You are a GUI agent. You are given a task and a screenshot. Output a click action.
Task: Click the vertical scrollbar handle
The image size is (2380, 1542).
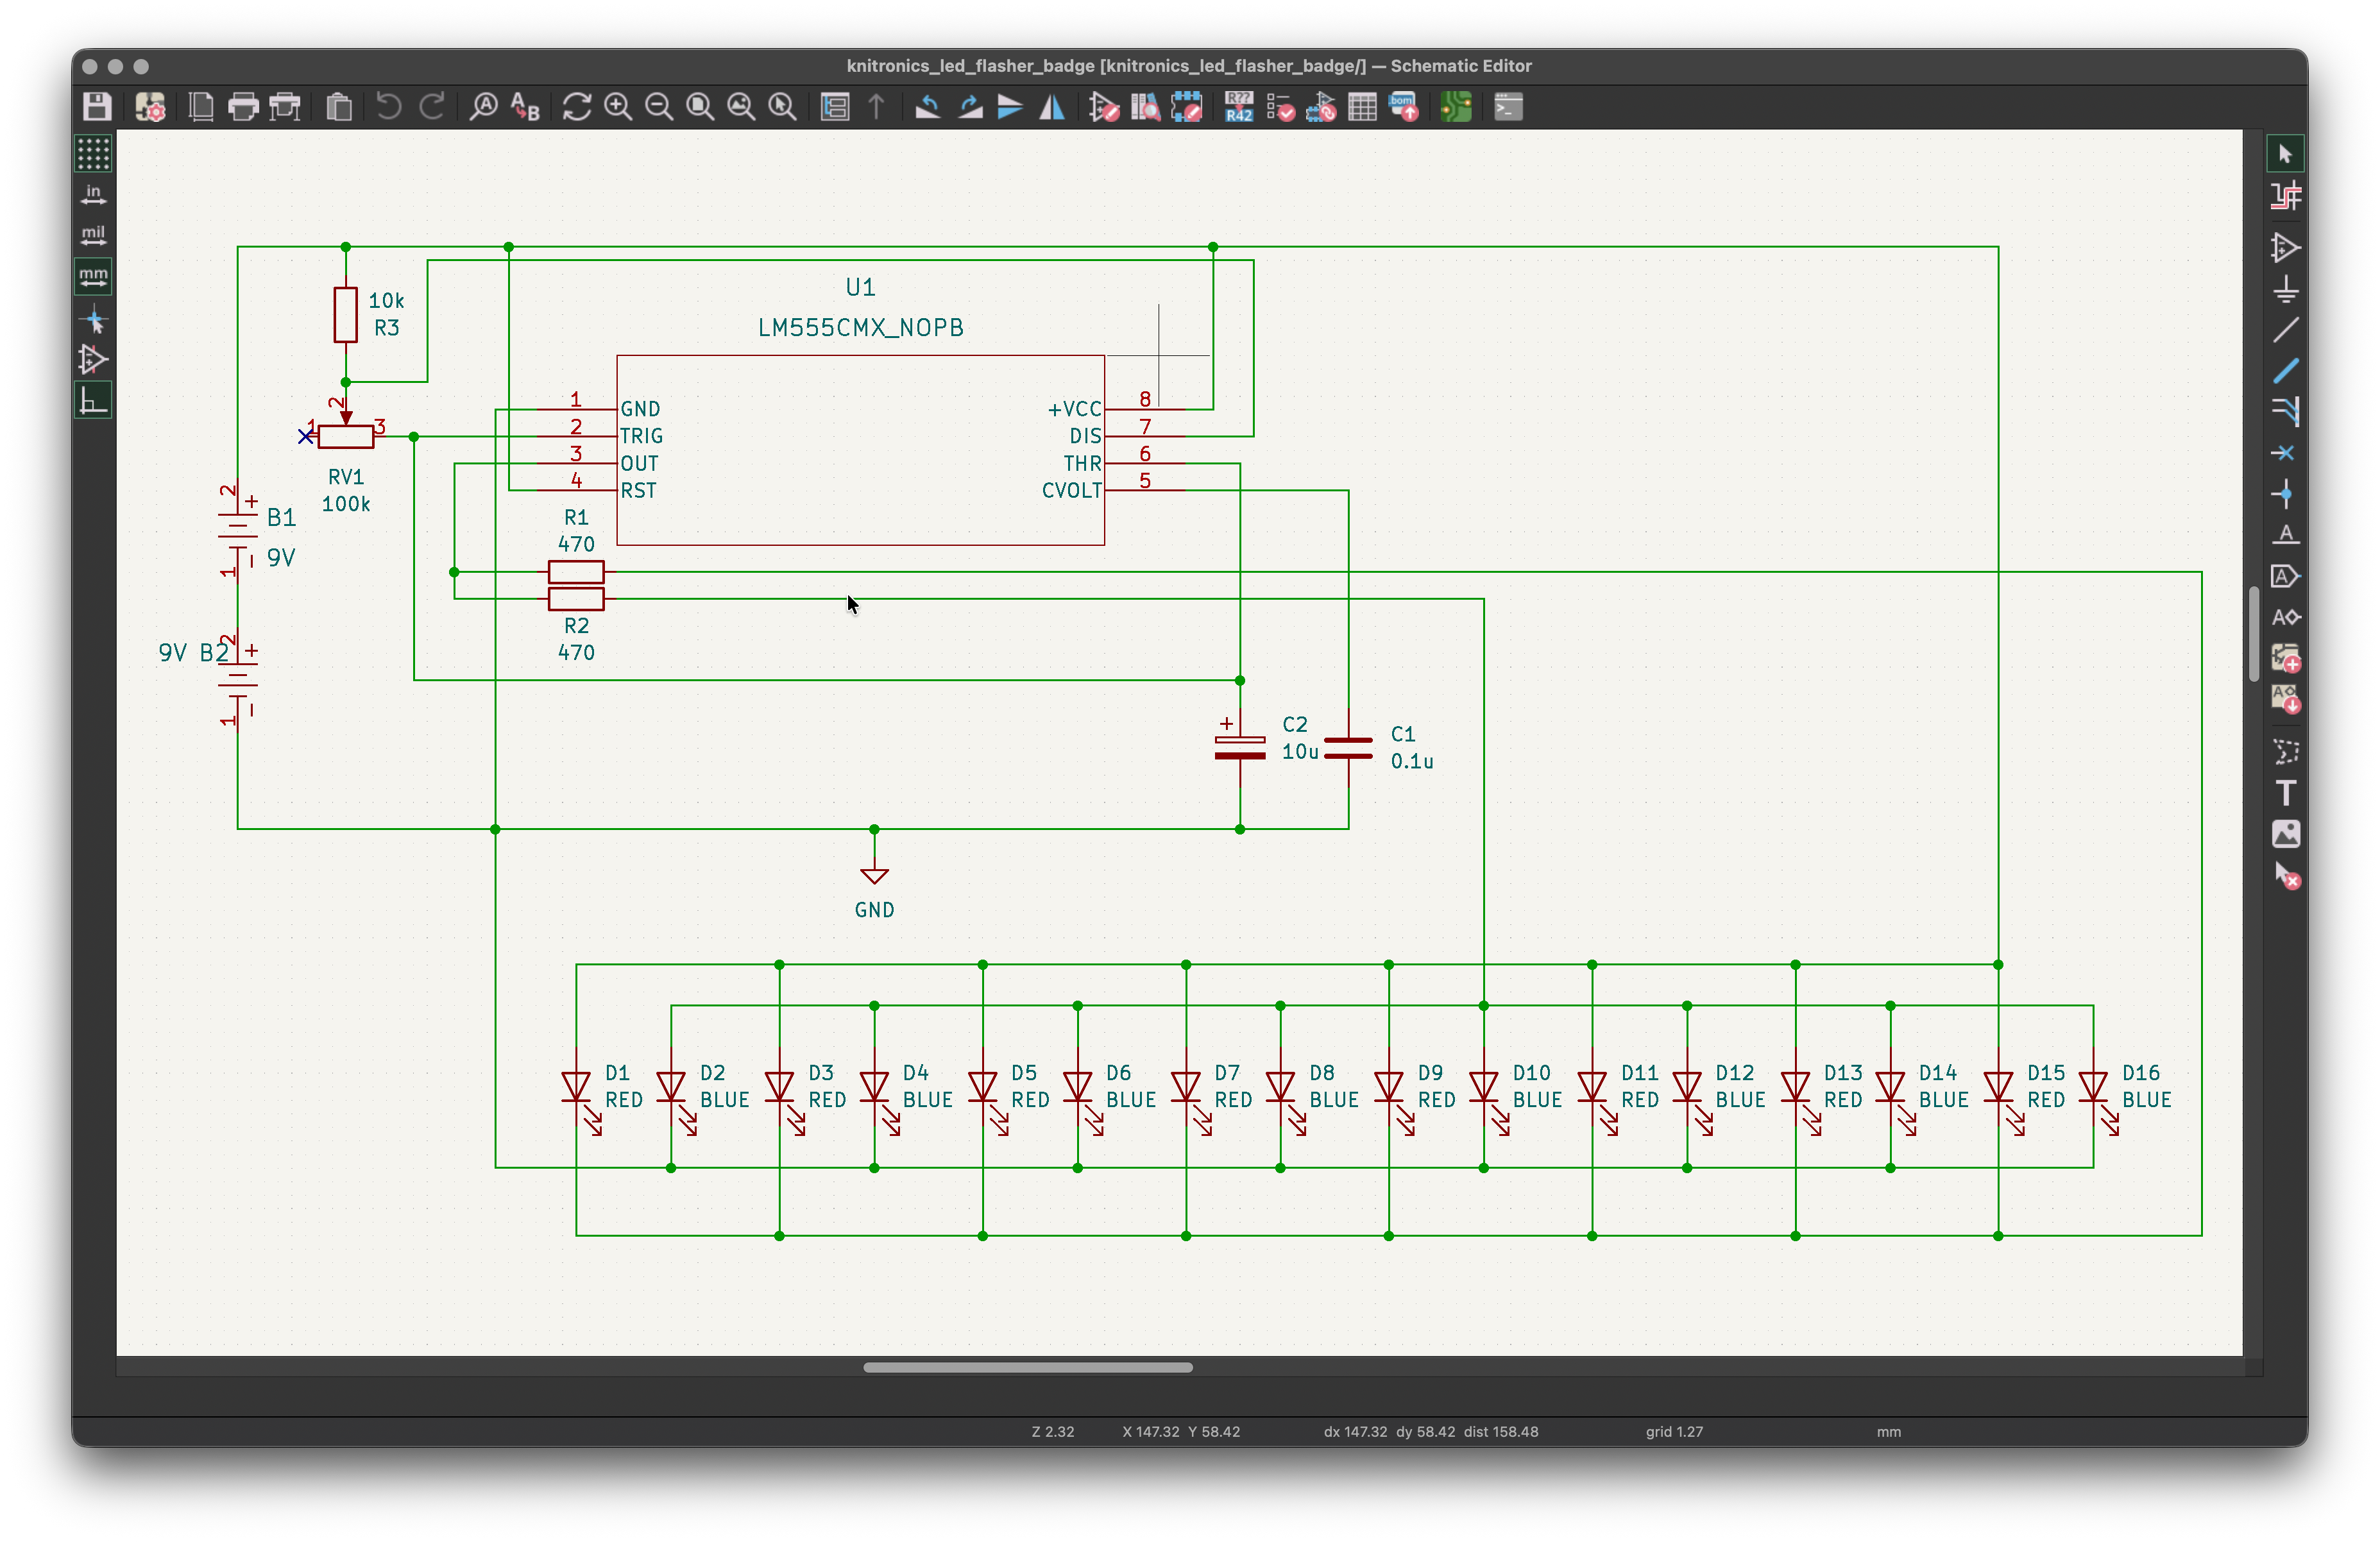tap(2254, 634)
